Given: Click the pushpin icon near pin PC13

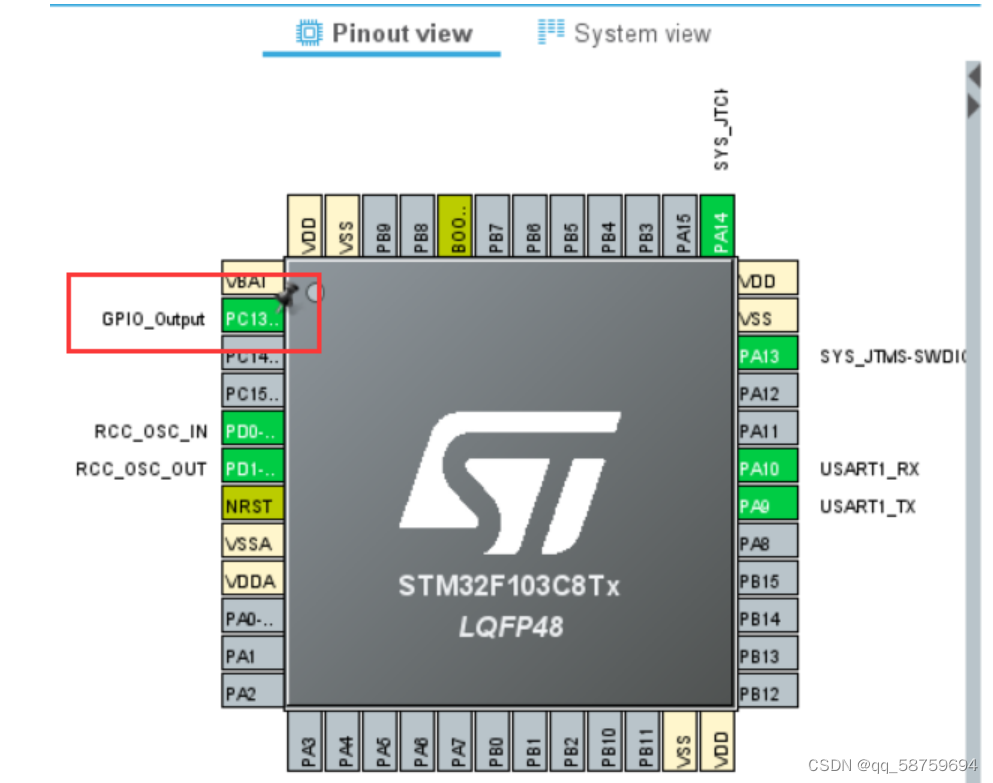Looking at the screenshot, I should click(290, 293).
